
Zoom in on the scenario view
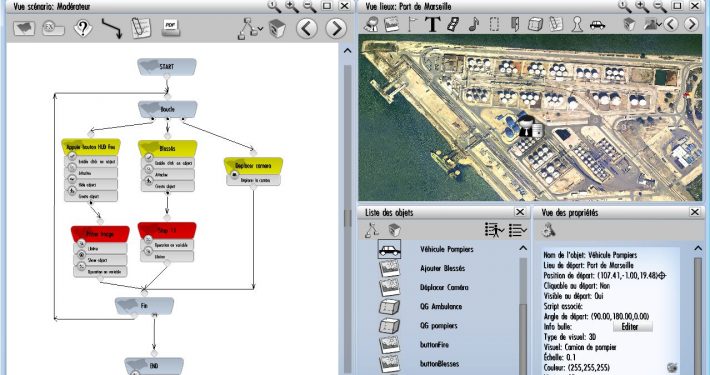292,6
